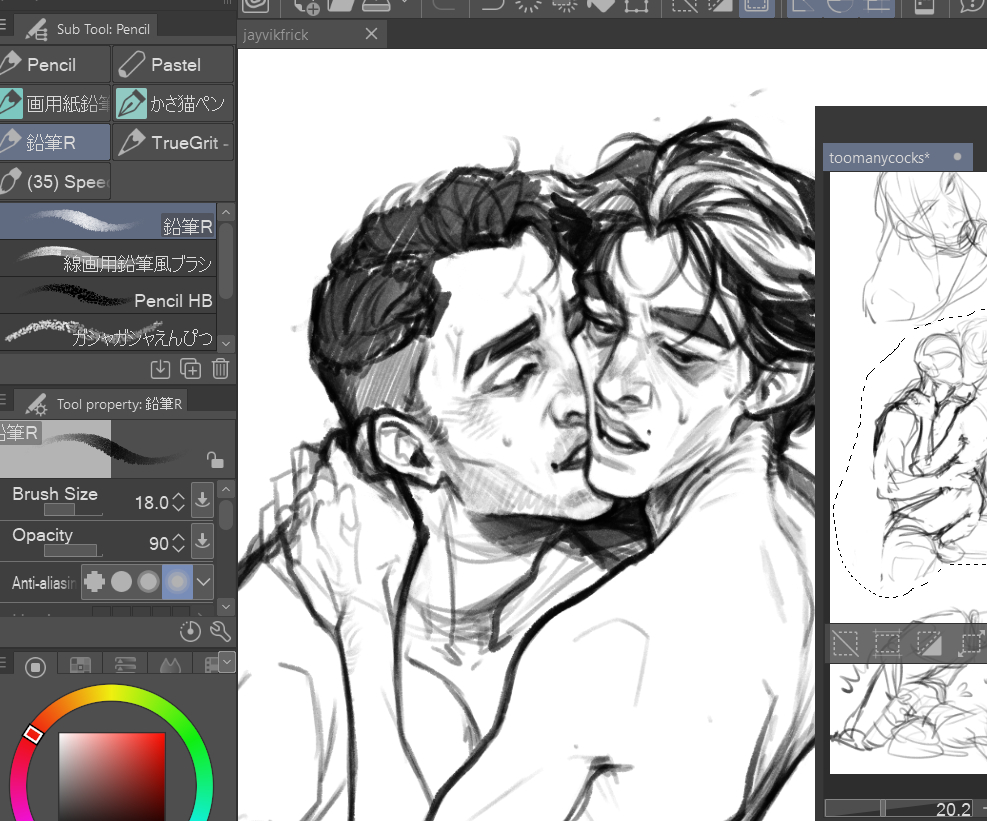This screenshot has height=821, width=987.
Task: Switch to the toomanycocks* canvas tab
Action: click(x=880, y=157)
